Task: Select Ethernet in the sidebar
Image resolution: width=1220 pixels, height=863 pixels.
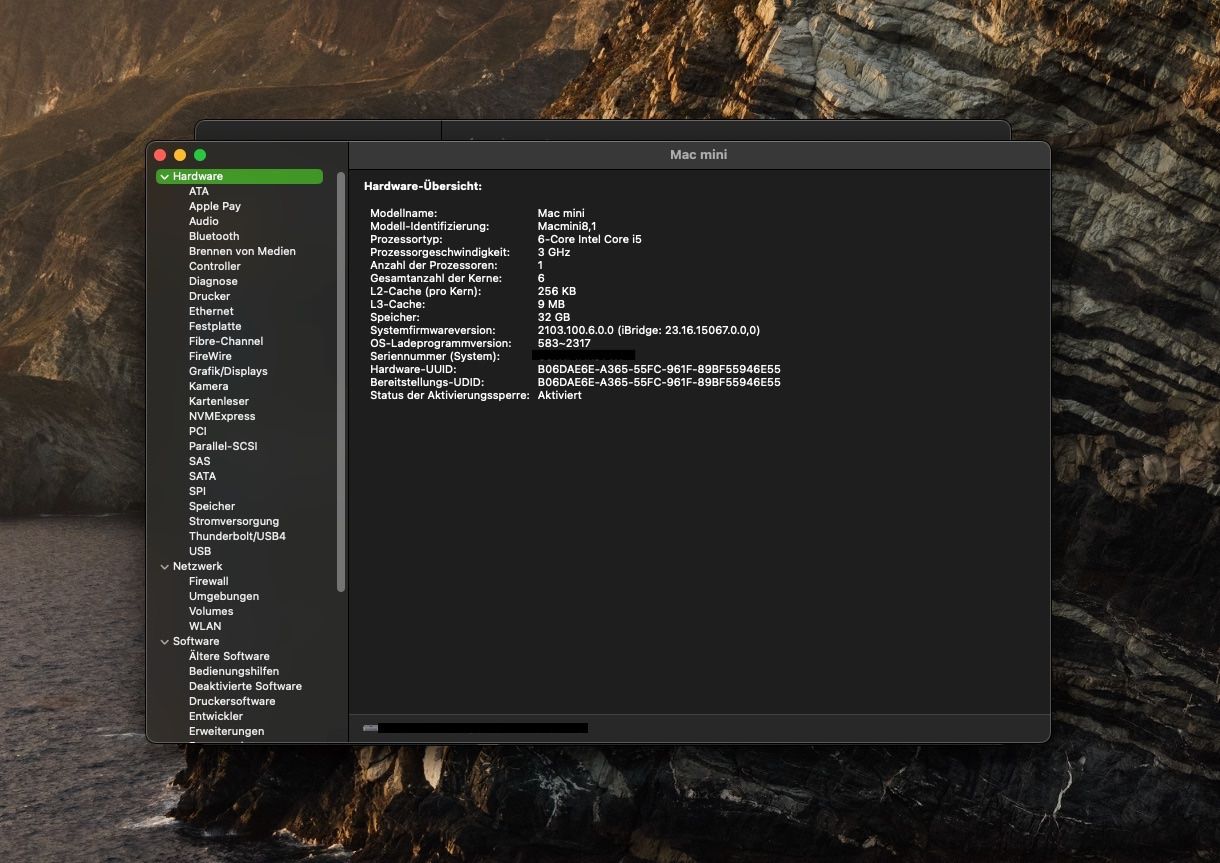Action: pos(211,311)
